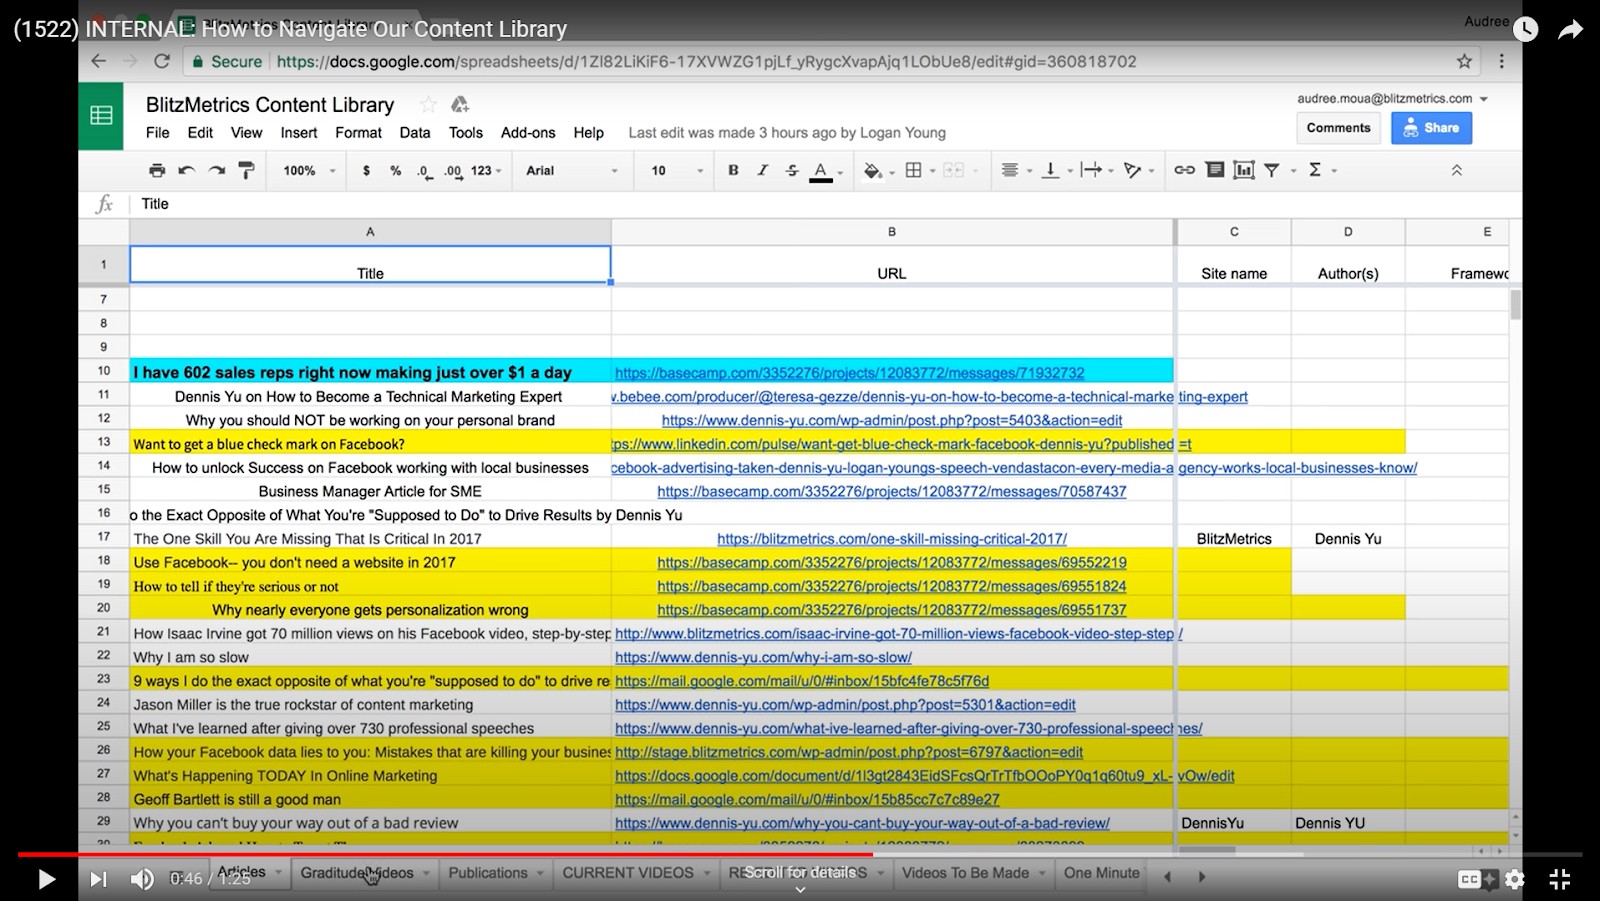Open the blitzmetrics.com one-skill-missing link

(x=891, y=539)
